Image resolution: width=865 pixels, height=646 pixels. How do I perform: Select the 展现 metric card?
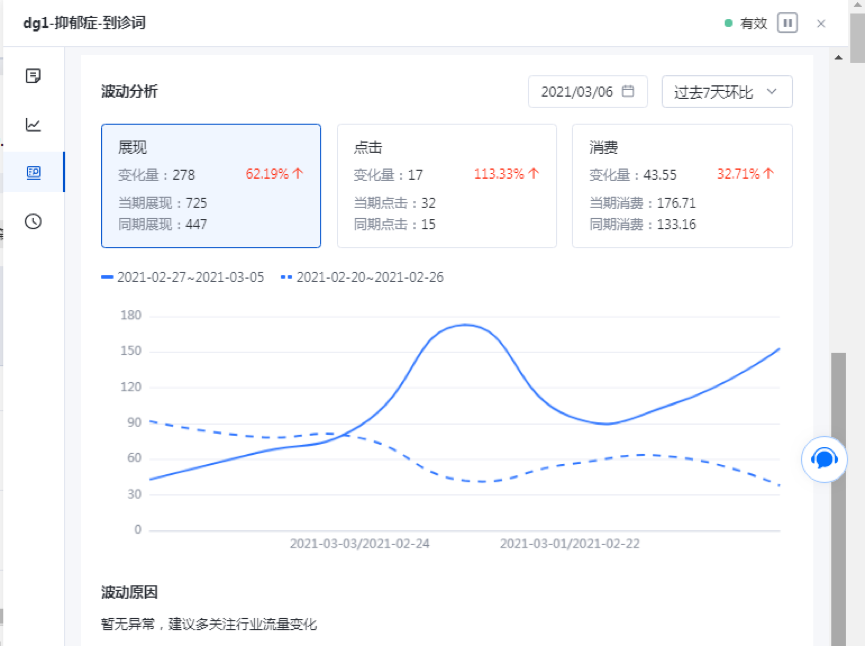point(210,186)
